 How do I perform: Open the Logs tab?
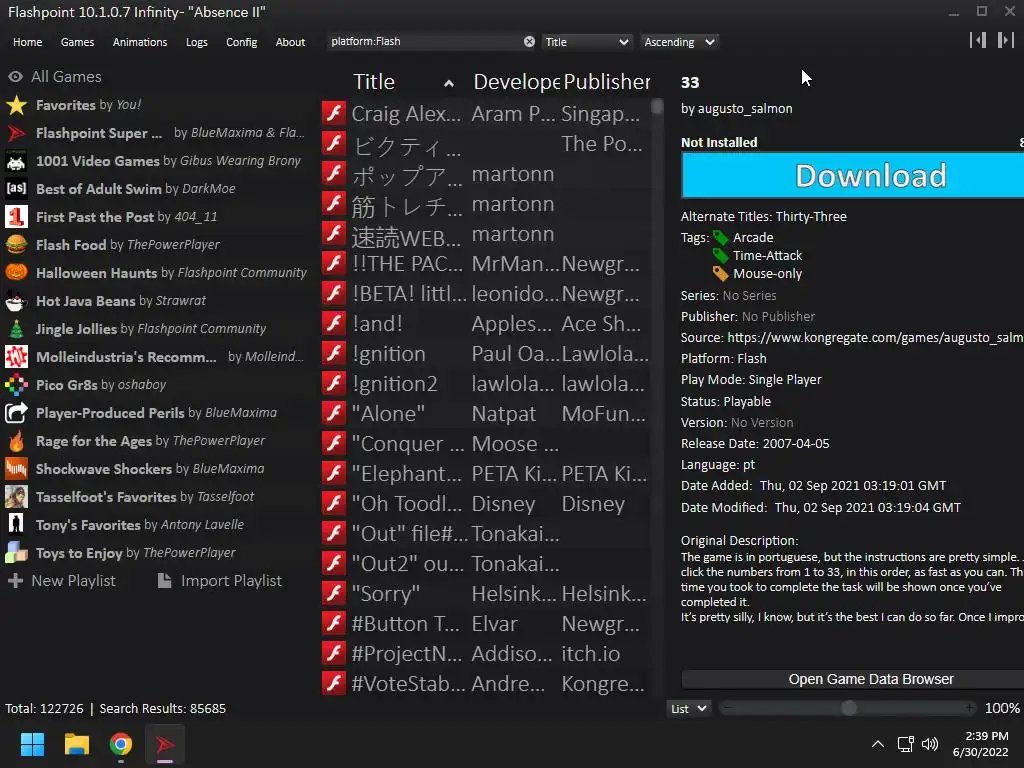pyautogui.click(x=197, y=42)
